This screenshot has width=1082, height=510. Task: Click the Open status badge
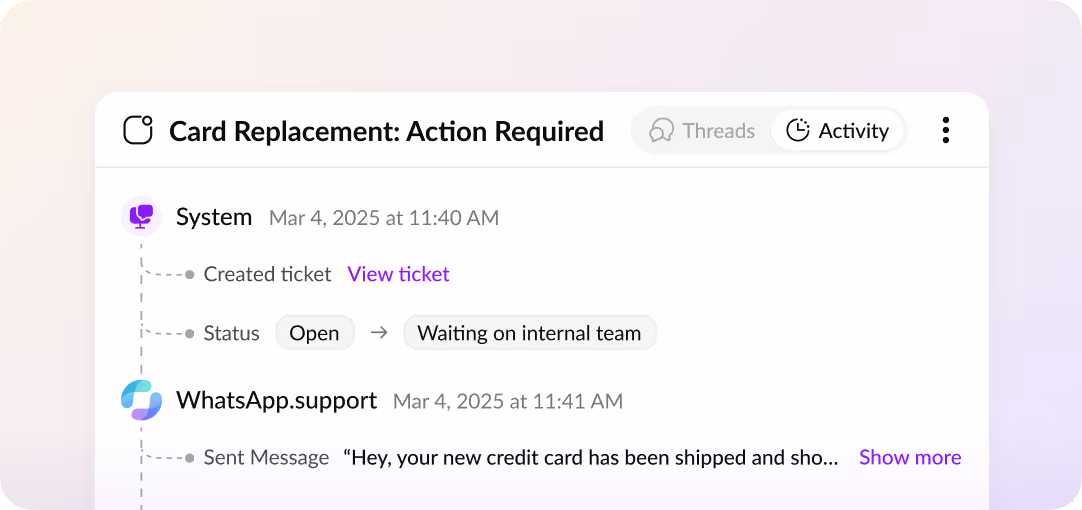point(314,333)
